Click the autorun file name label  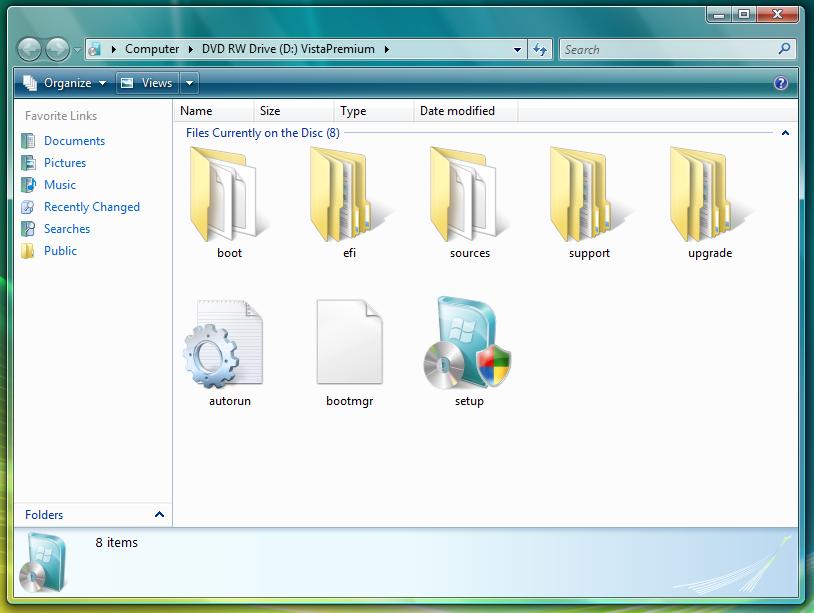230,401
